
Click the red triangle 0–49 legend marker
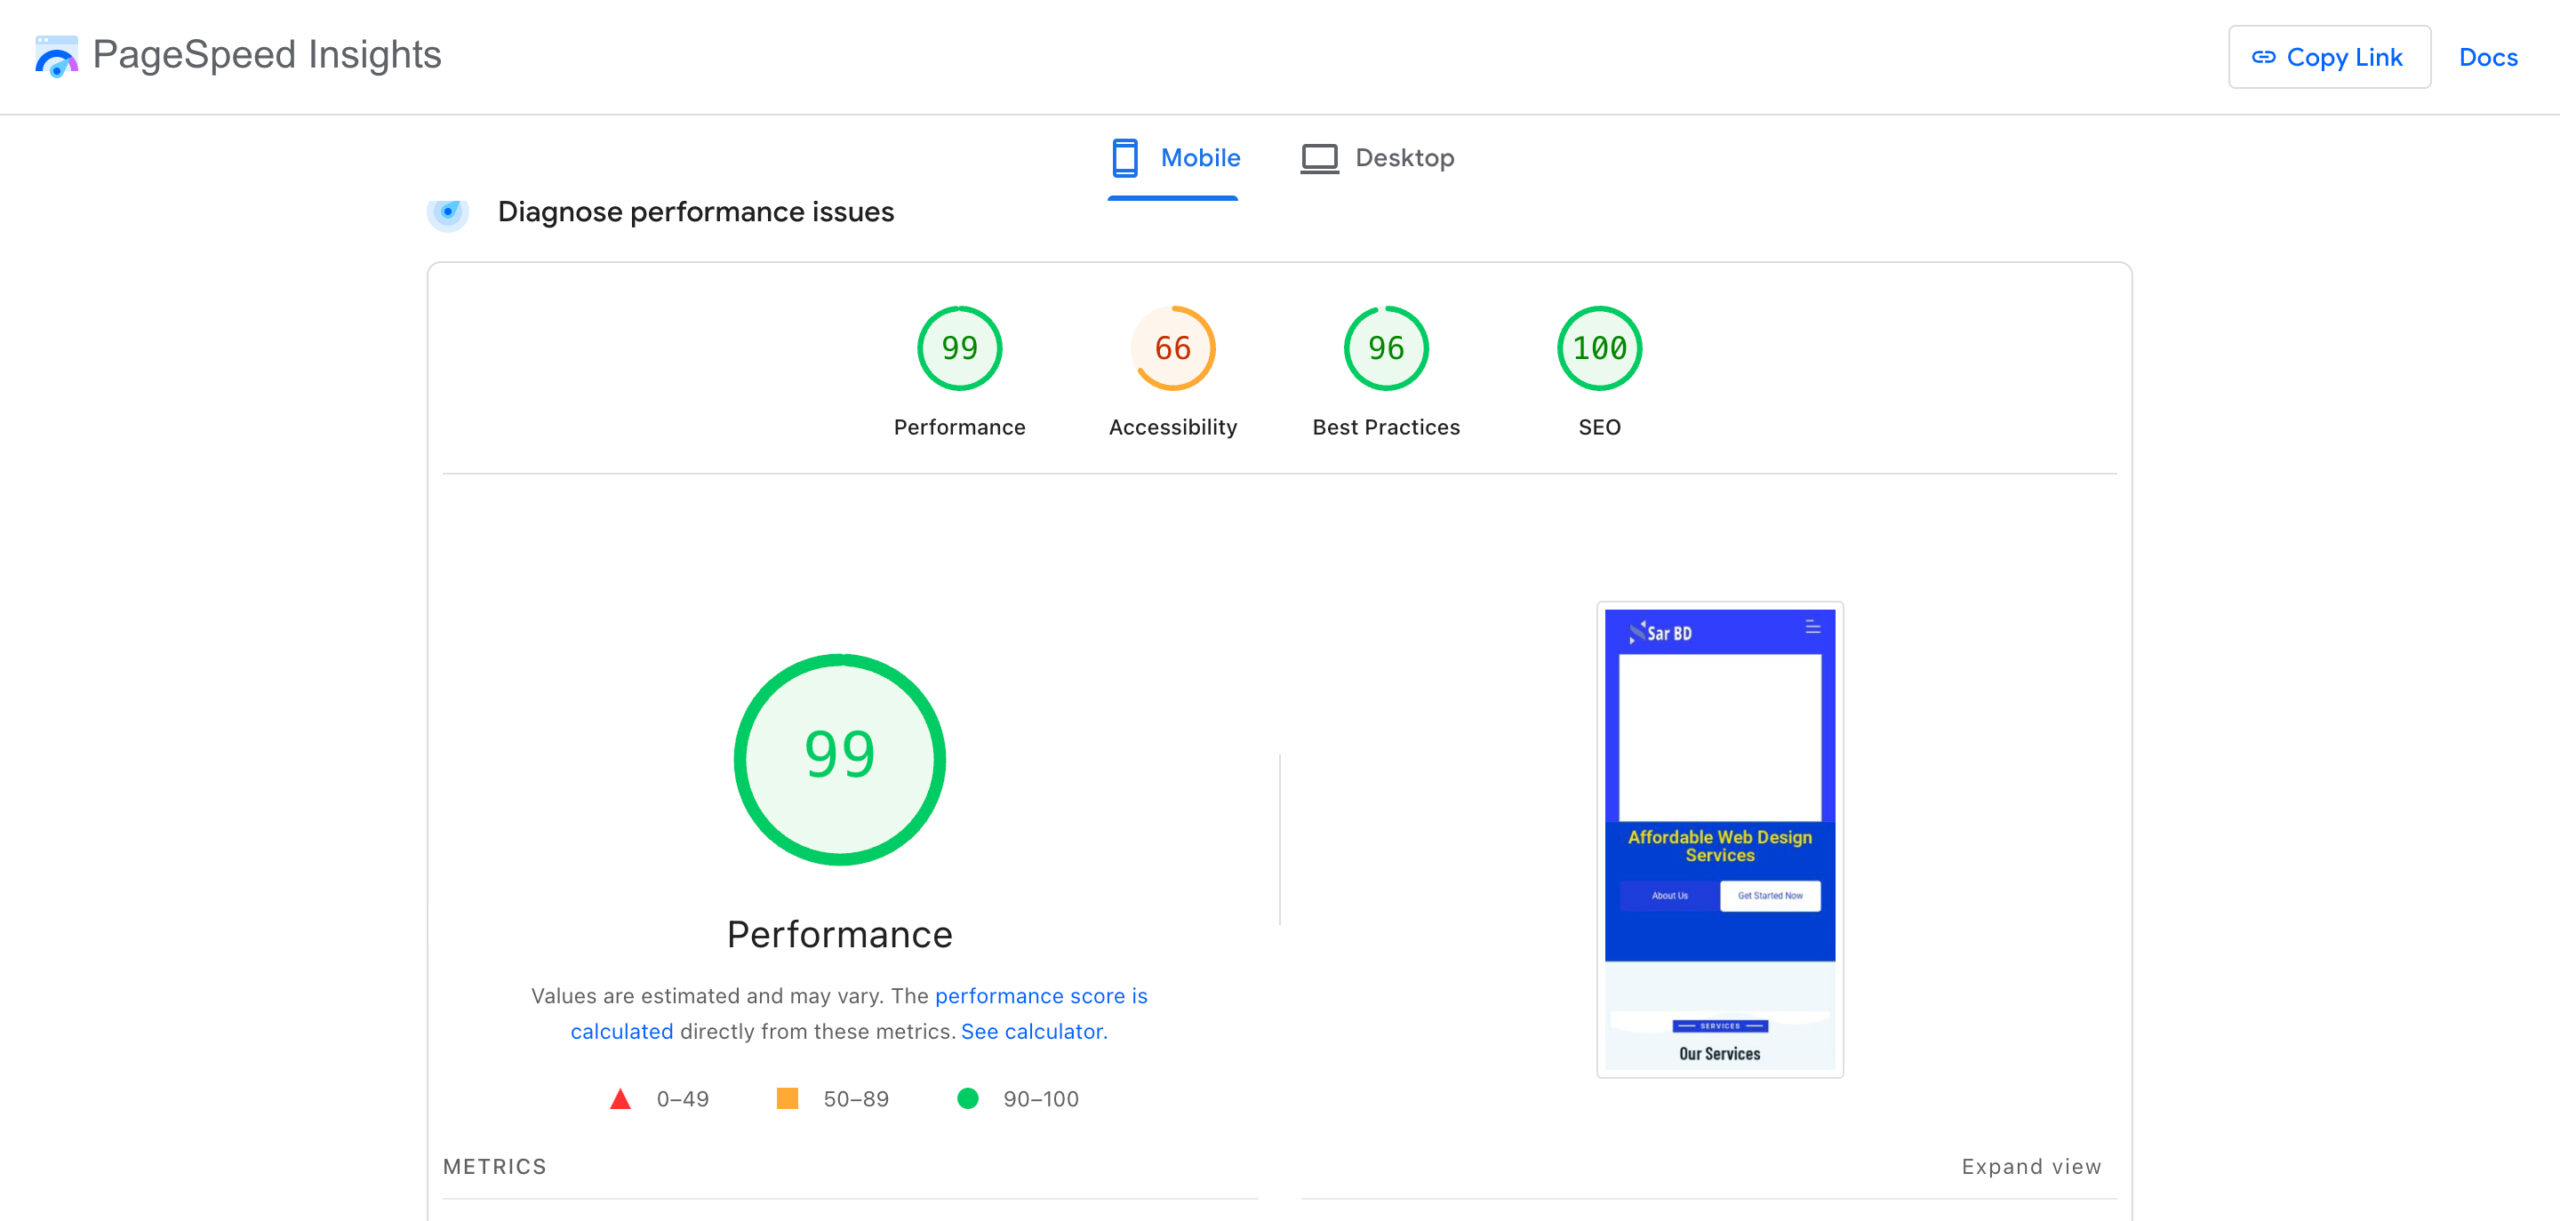tap(620, 1099)
